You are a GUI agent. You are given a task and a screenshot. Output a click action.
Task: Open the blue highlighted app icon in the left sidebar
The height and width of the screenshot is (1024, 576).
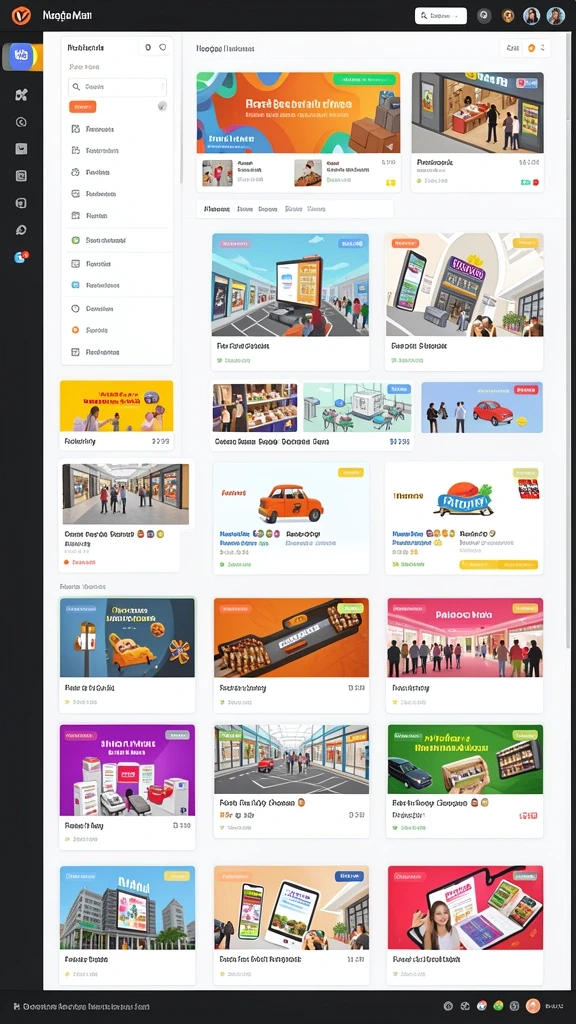tap(20, 57)
